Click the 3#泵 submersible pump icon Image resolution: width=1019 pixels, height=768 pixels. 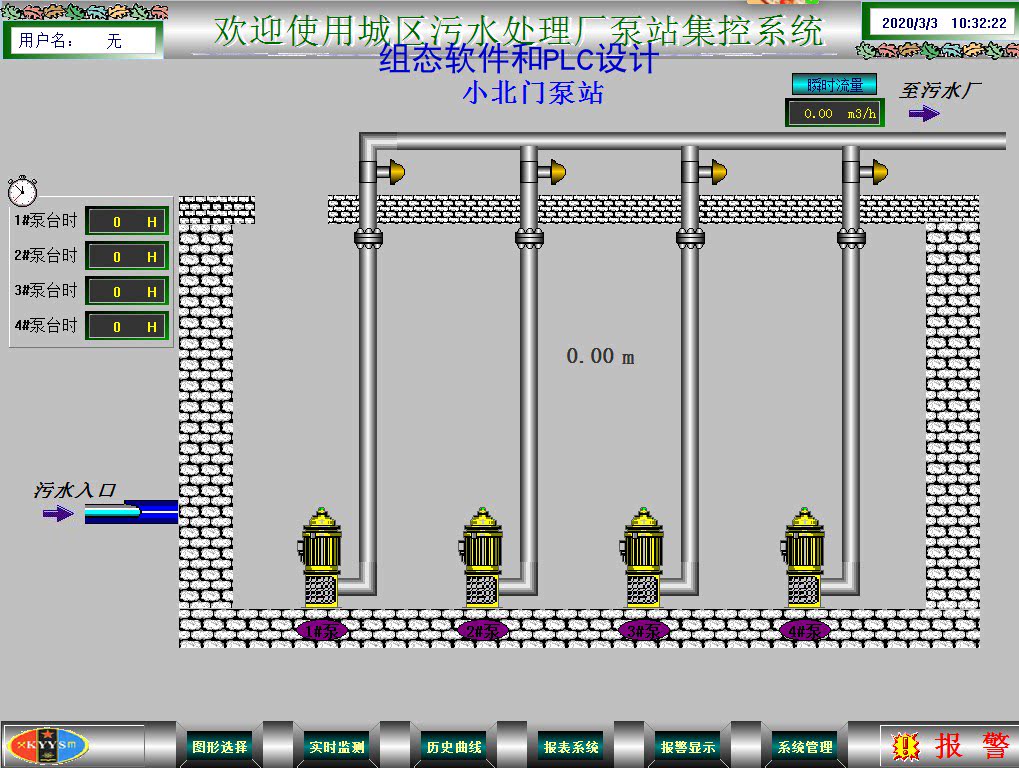pyautogui.click(x=642, y=557)
